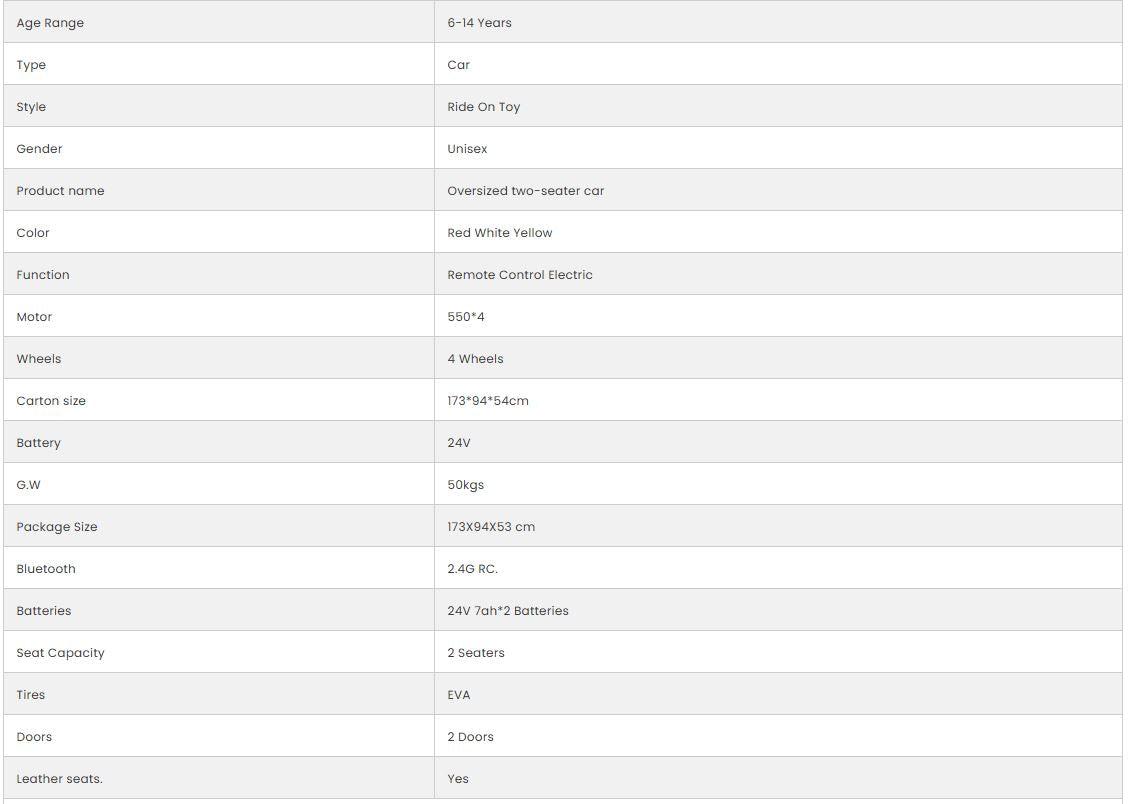
Task: Click the "Product name" row label
Action: 60,191
